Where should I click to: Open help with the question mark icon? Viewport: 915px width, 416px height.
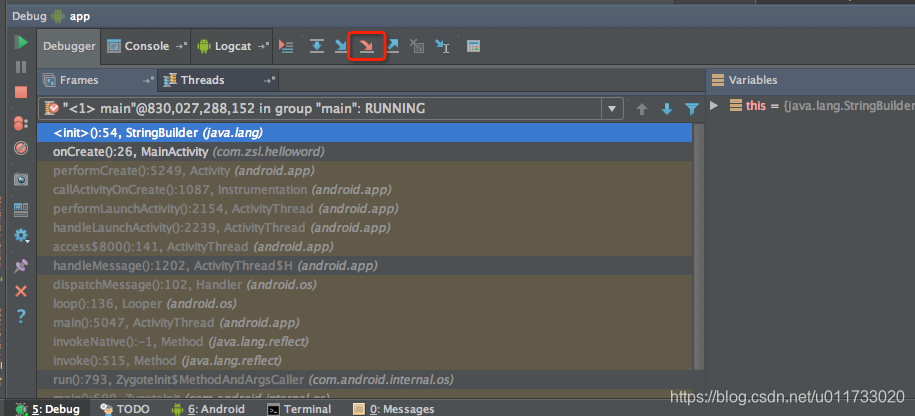(21, 317)
